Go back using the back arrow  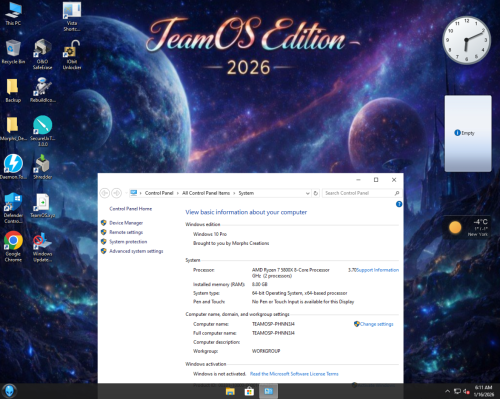105,193
